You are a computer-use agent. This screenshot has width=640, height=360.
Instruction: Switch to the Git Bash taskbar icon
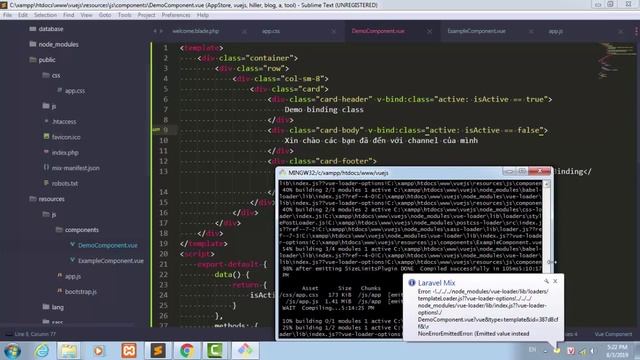pyautogui.click(x=245, y=351)
